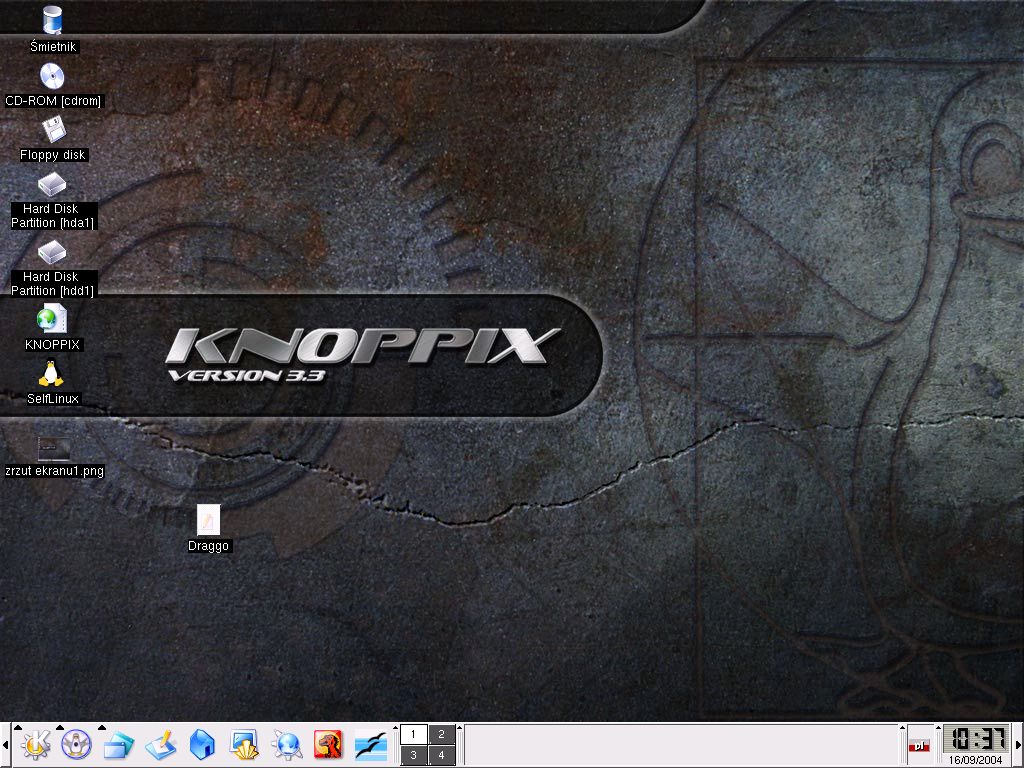This screenshot has width=1024, height=768.
Task: Open the K Menu launcher
Action: pyautogui.click(x=36, y=744)
